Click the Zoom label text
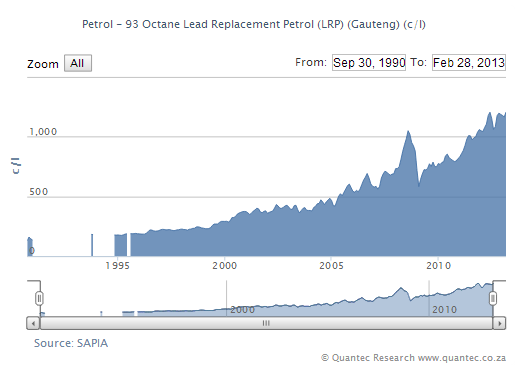 [43, 64]
